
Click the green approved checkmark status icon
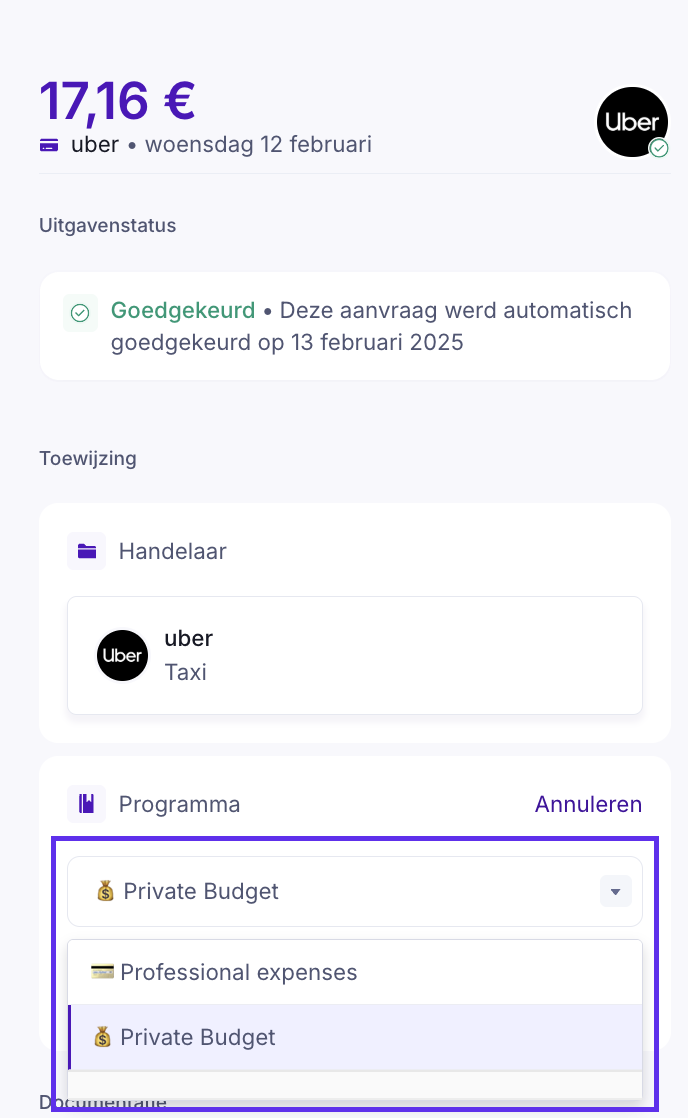pyautogui.click(x=80, y=314)
